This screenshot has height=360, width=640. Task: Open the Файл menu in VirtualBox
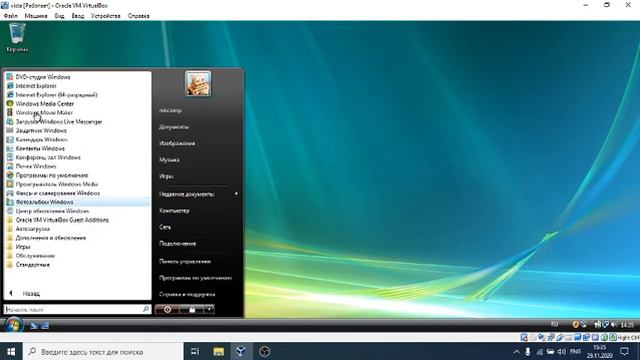point(11,16)
